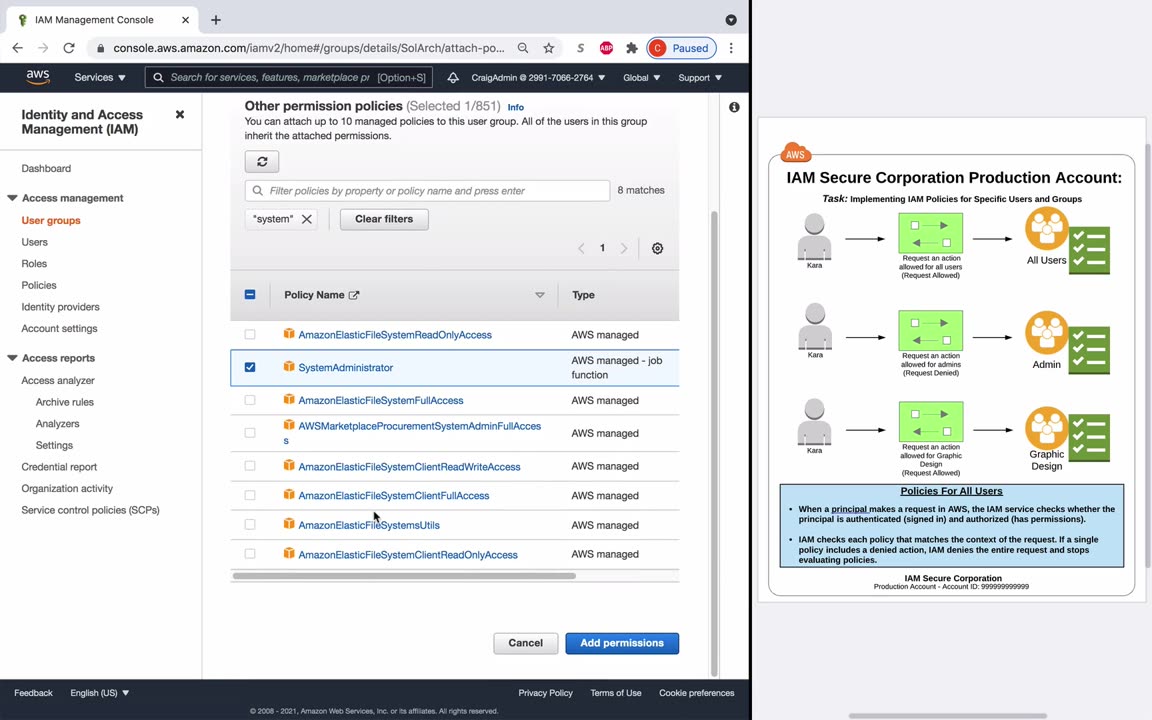
Task: Open the Chrome extensions puzzle icon
Action: point(632,48)
